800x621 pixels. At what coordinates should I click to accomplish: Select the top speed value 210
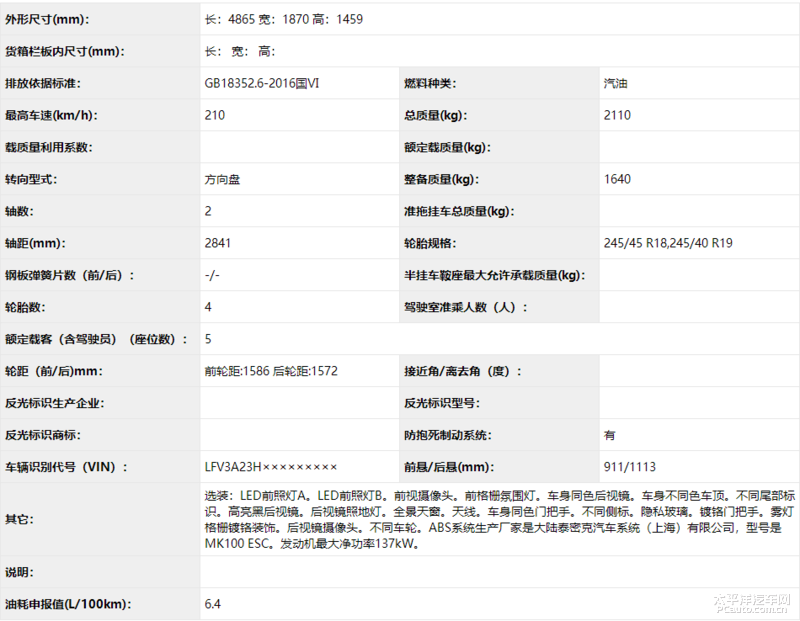pyautogui.click(x=215, y=115)
